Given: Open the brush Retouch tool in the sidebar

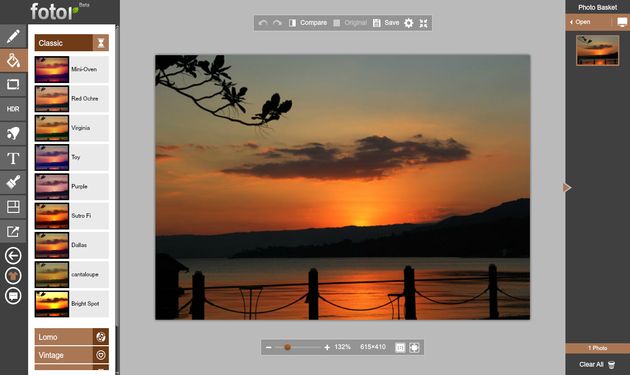Looking at the screenshot, I should point(13,182).
